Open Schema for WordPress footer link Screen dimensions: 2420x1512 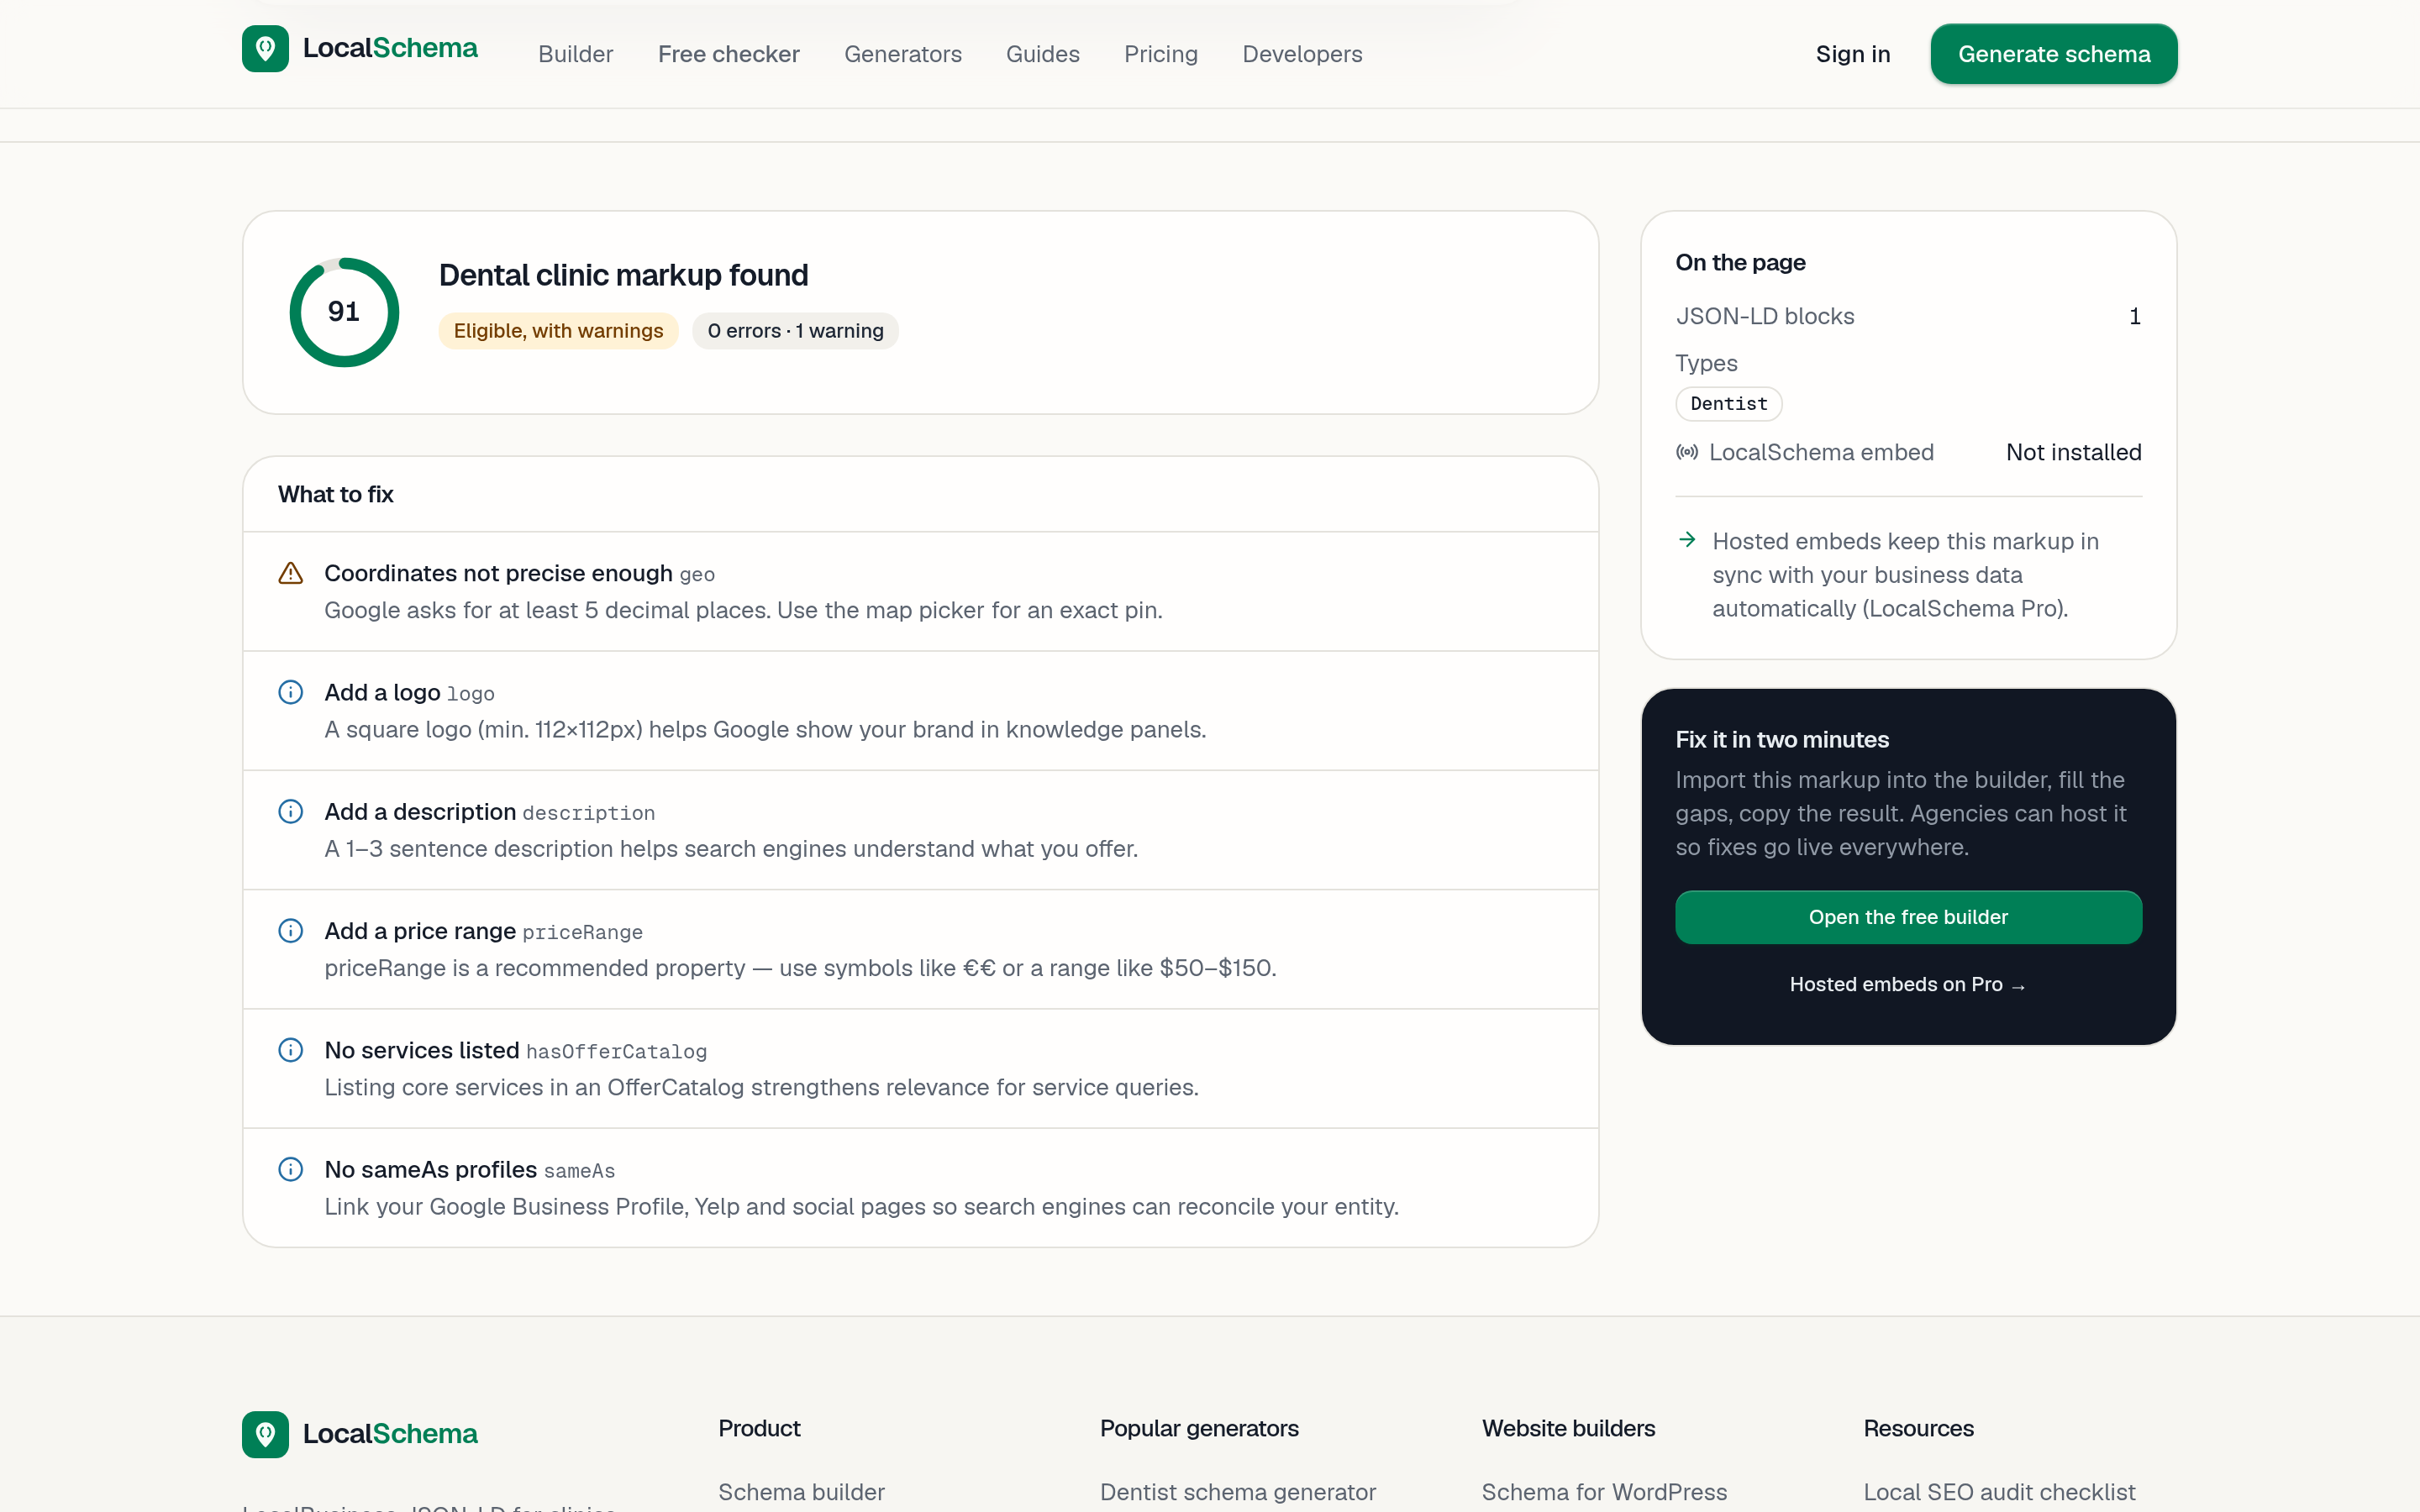(x=1604, y=1491)
